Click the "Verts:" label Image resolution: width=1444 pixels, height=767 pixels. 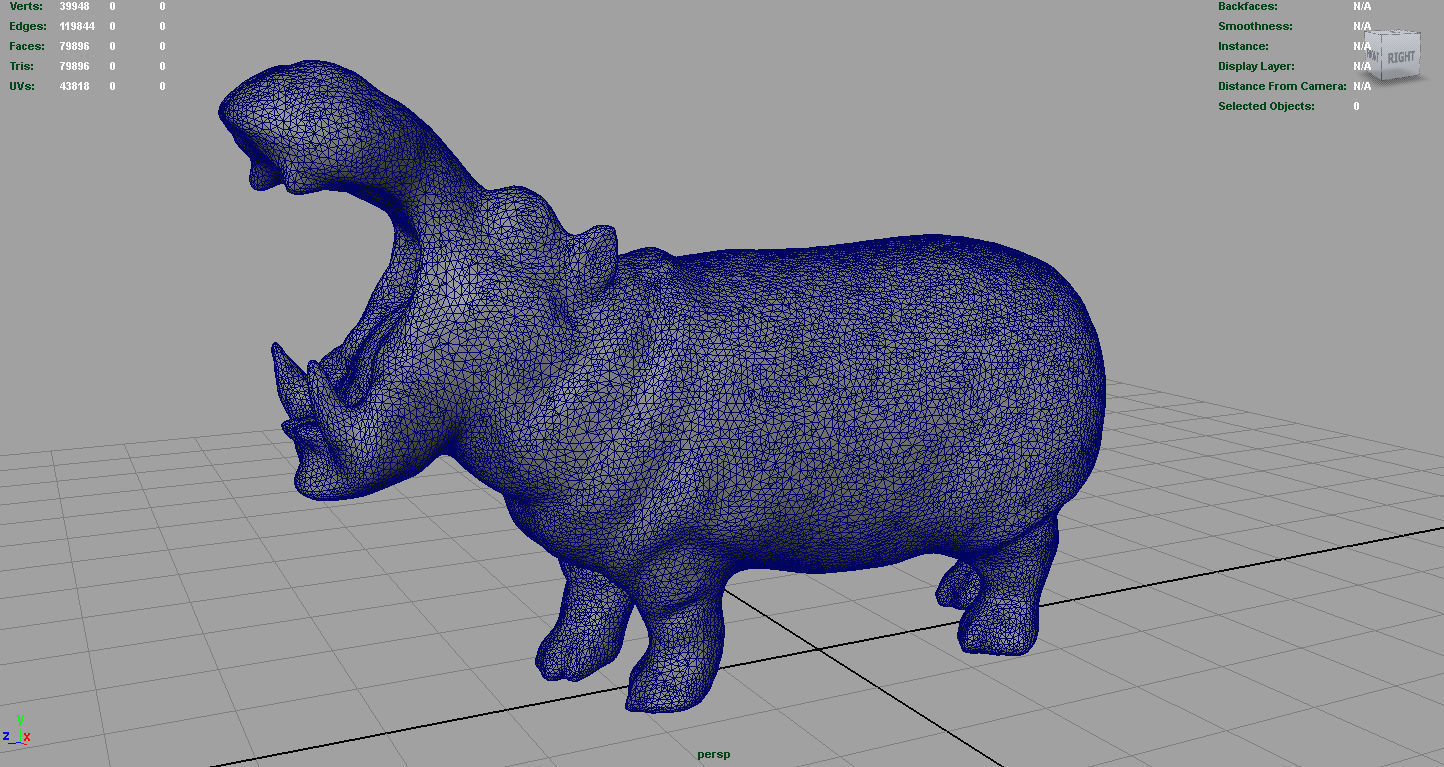(26, 6)
